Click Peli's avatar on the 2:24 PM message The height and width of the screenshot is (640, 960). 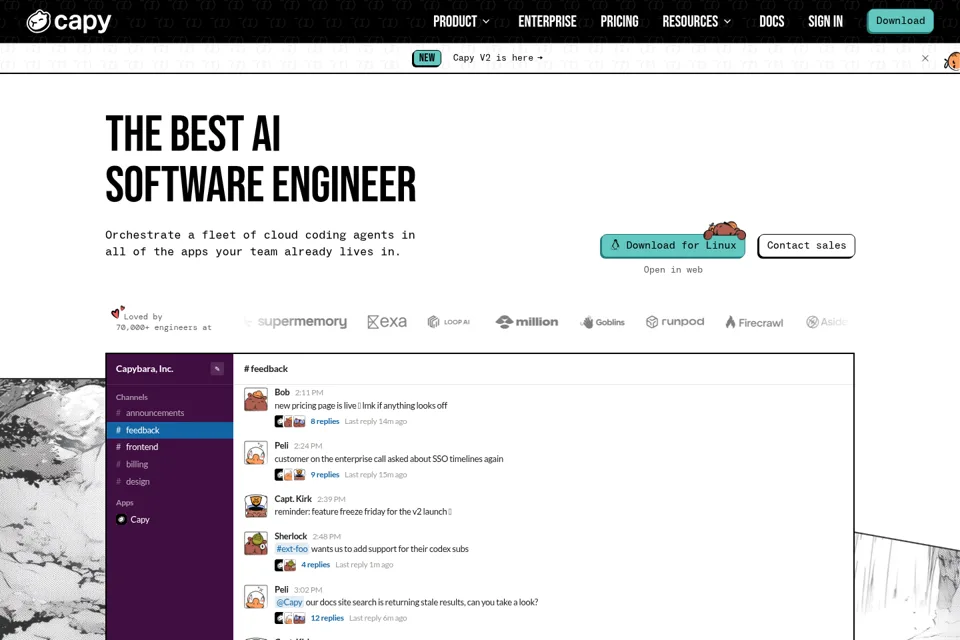click(x=256, y=452)
